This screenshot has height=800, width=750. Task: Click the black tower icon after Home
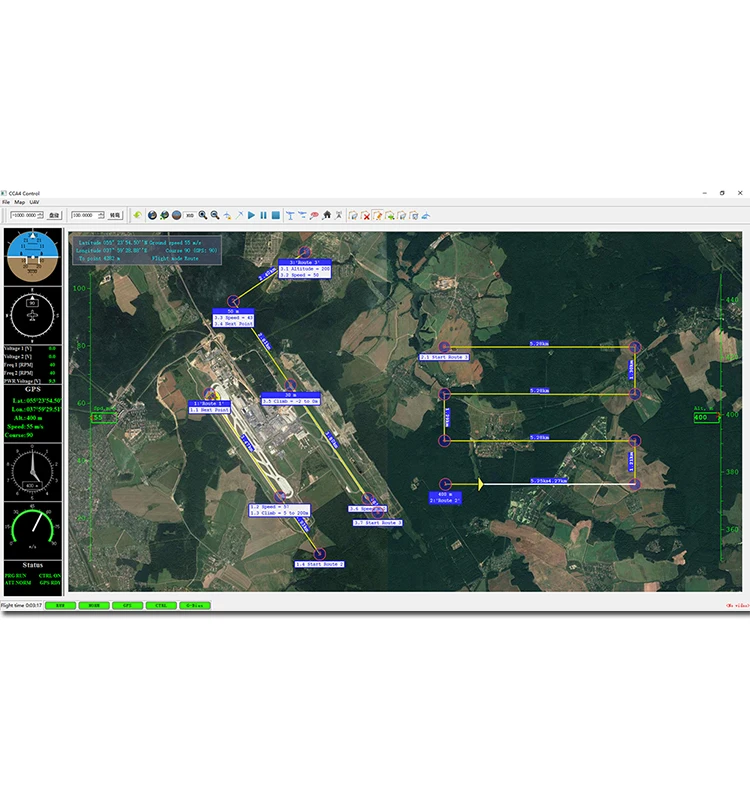(339, 215)
